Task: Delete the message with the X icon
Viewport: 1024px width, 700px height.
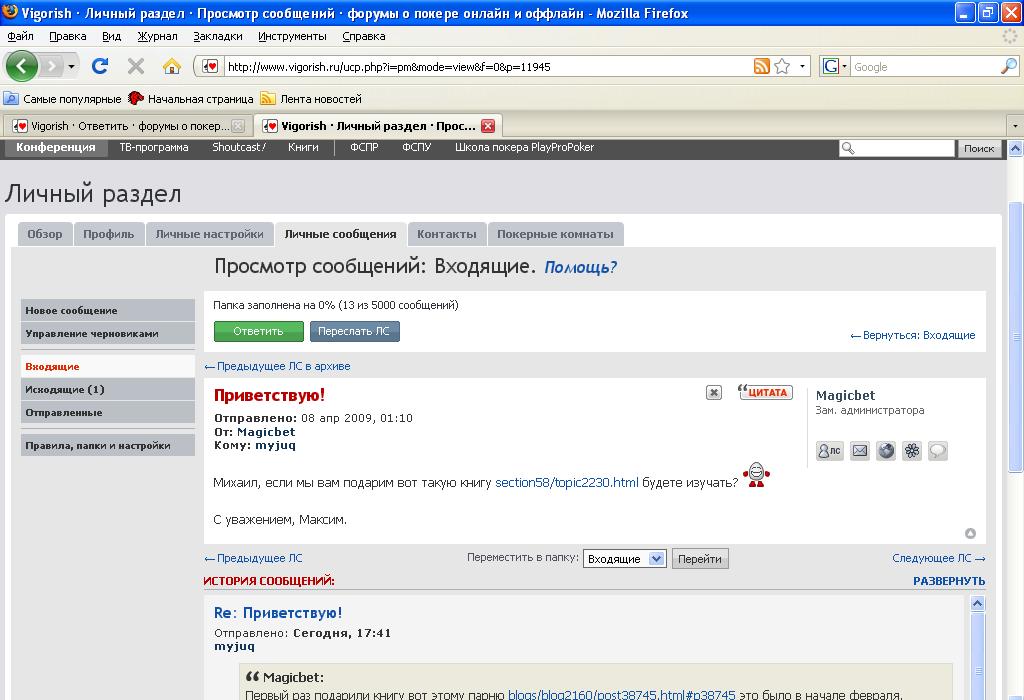Action: 713,393
